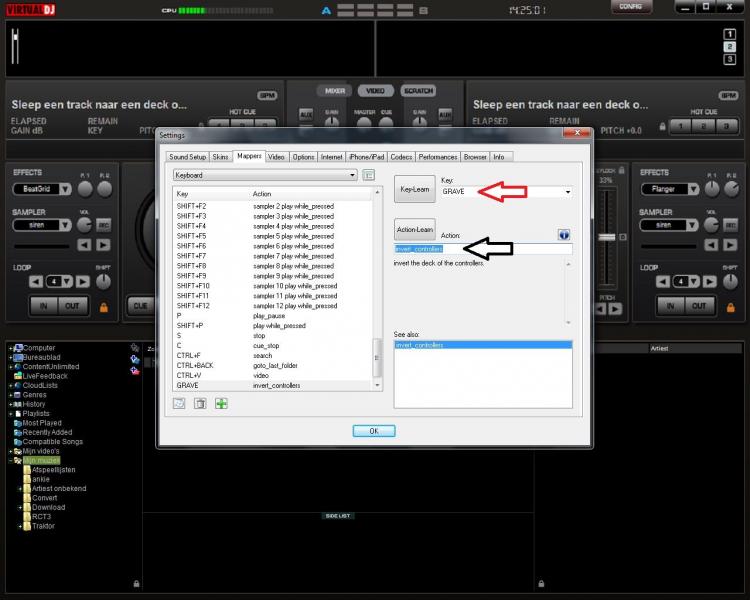Switch to the Sound Setup tab
The height and width of the screenshot is (600, 750).
pos(187,157)
